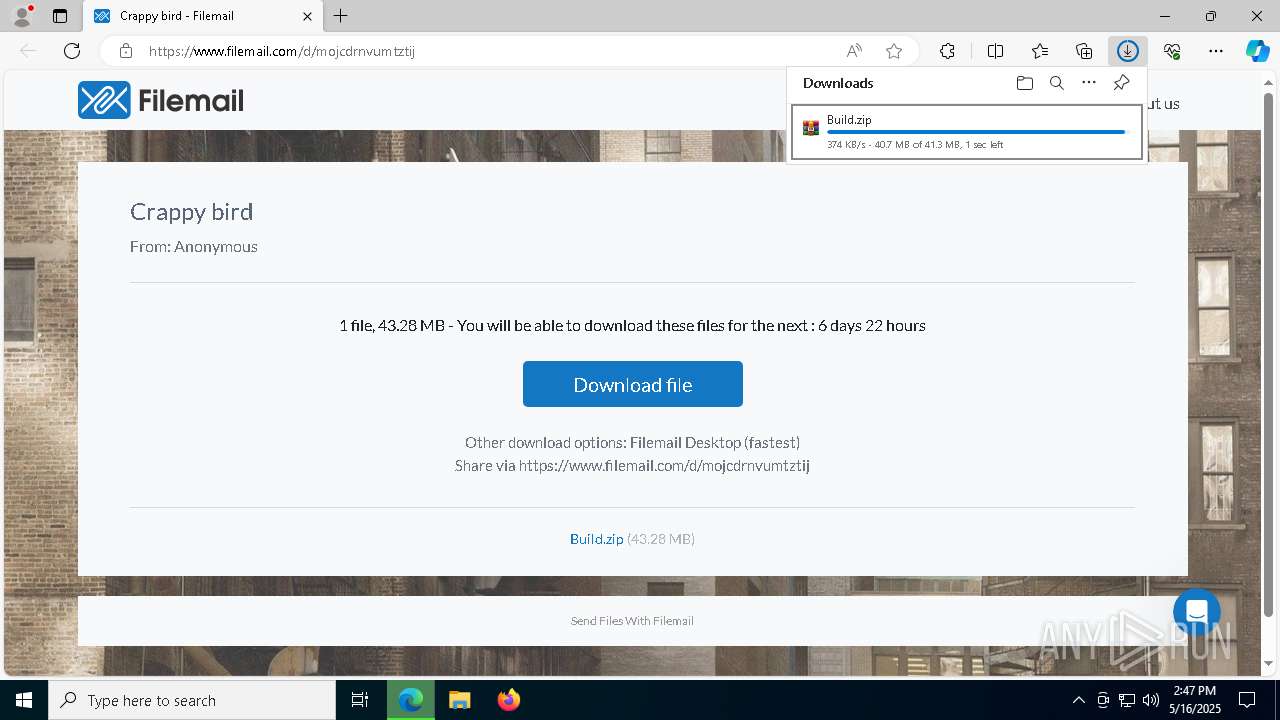Open downloads folder from Downloads panel
The width and height of the screenshot is (1280, 720).
point(1025,83)
